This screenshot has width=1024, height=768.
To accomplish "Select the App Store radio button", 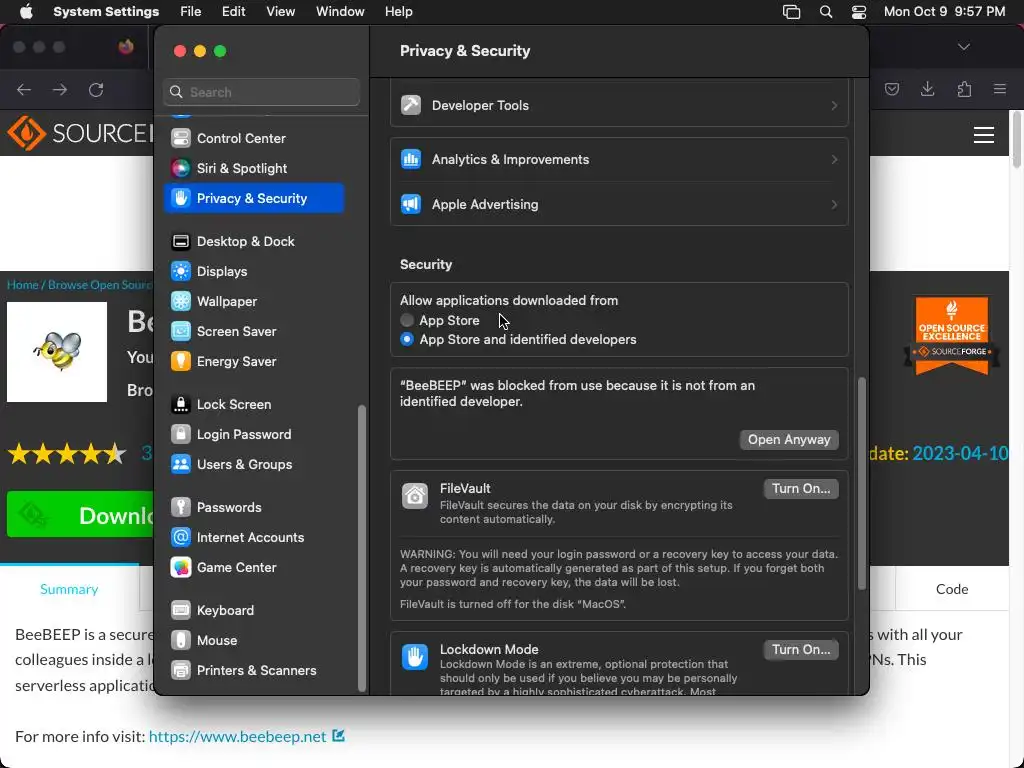I will [407, 321].
